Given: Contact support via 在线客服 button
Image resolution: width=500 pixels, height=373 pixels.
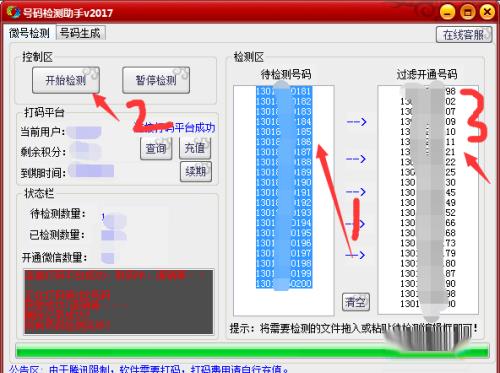Looking at the screenshot, I should [x=464, y=34].
